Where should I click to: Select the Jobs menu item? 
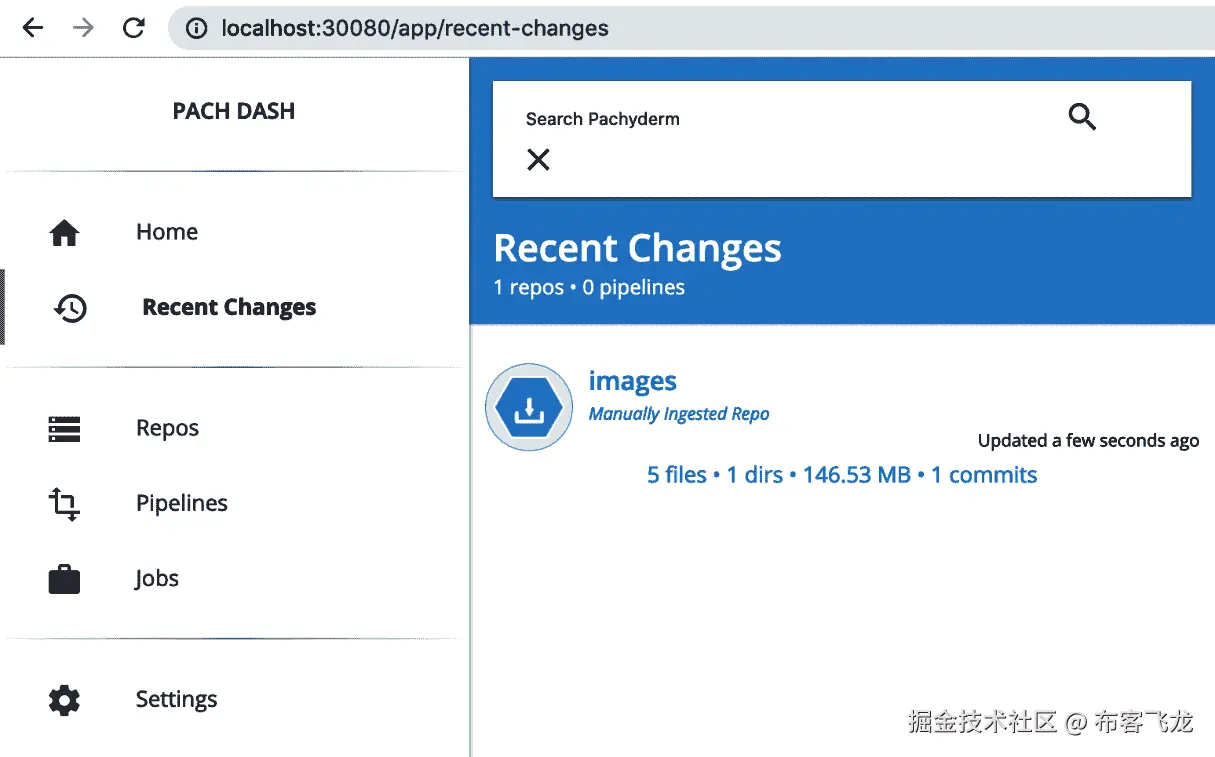point(157,579)
